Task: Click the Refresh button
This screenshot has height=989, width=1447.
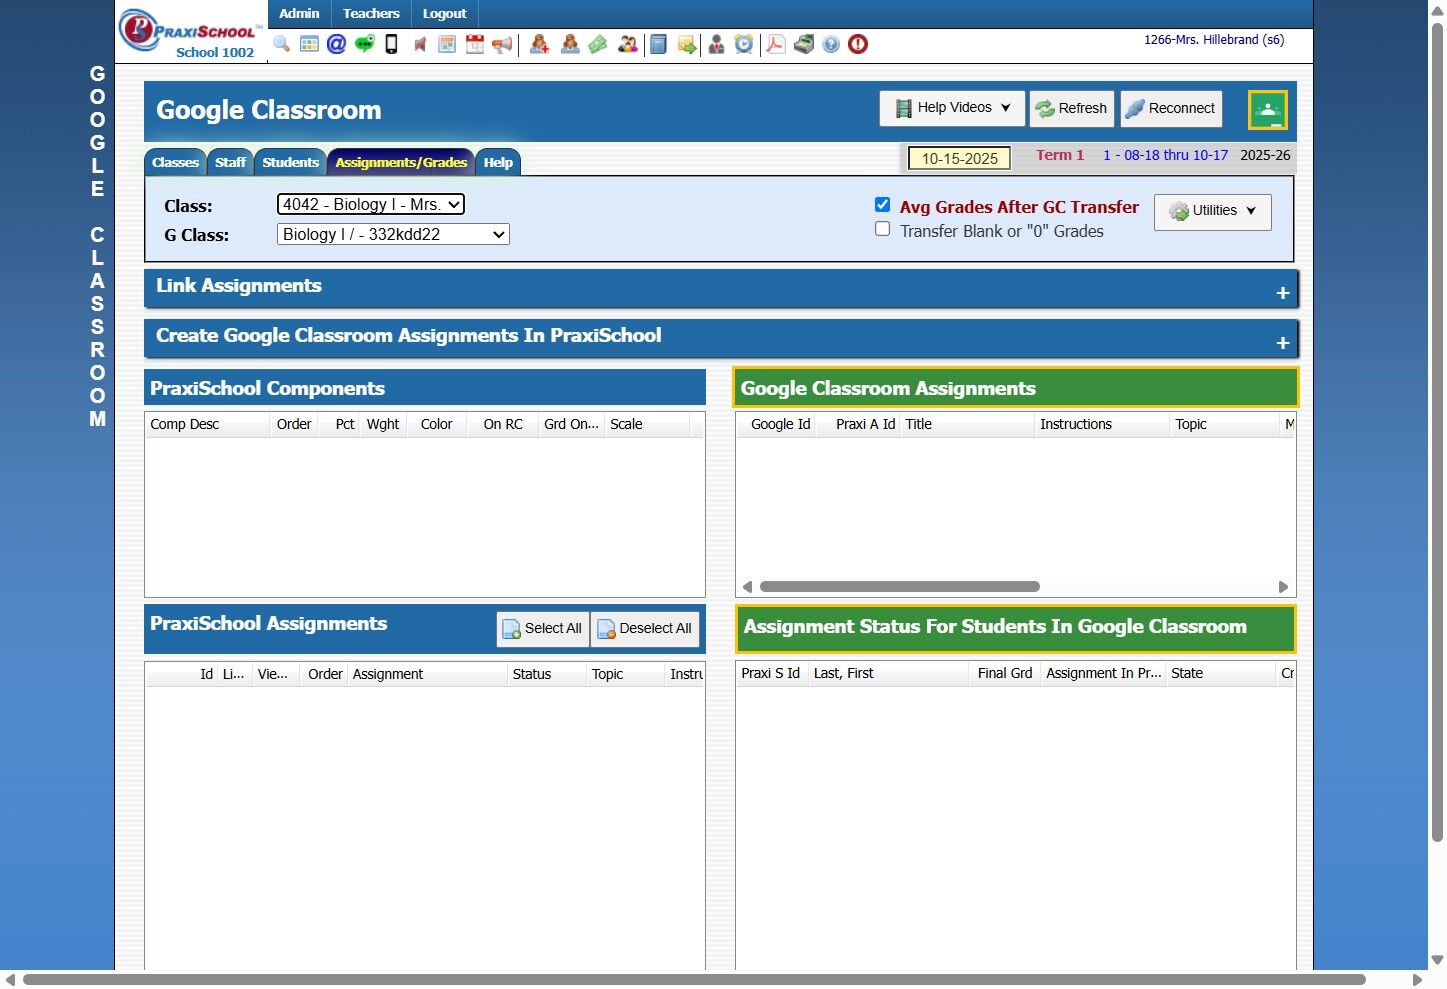Action: tap(1071, 108)
